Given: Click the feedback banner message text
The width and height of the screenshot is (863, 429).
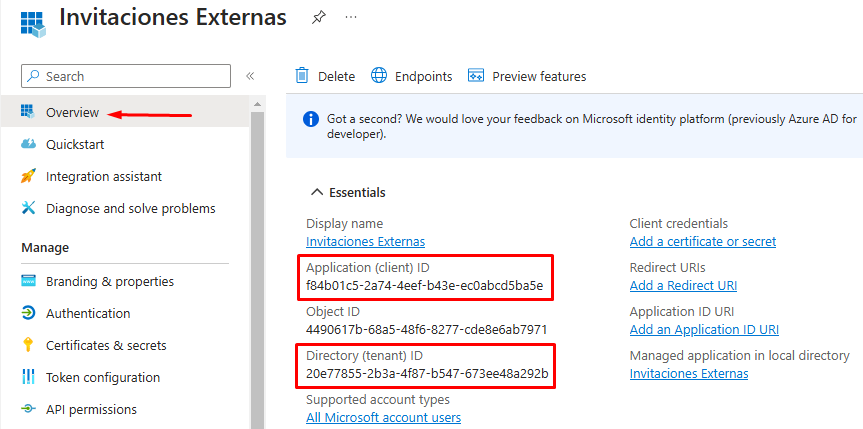Looking at the screenshot, I should point(592,126).
